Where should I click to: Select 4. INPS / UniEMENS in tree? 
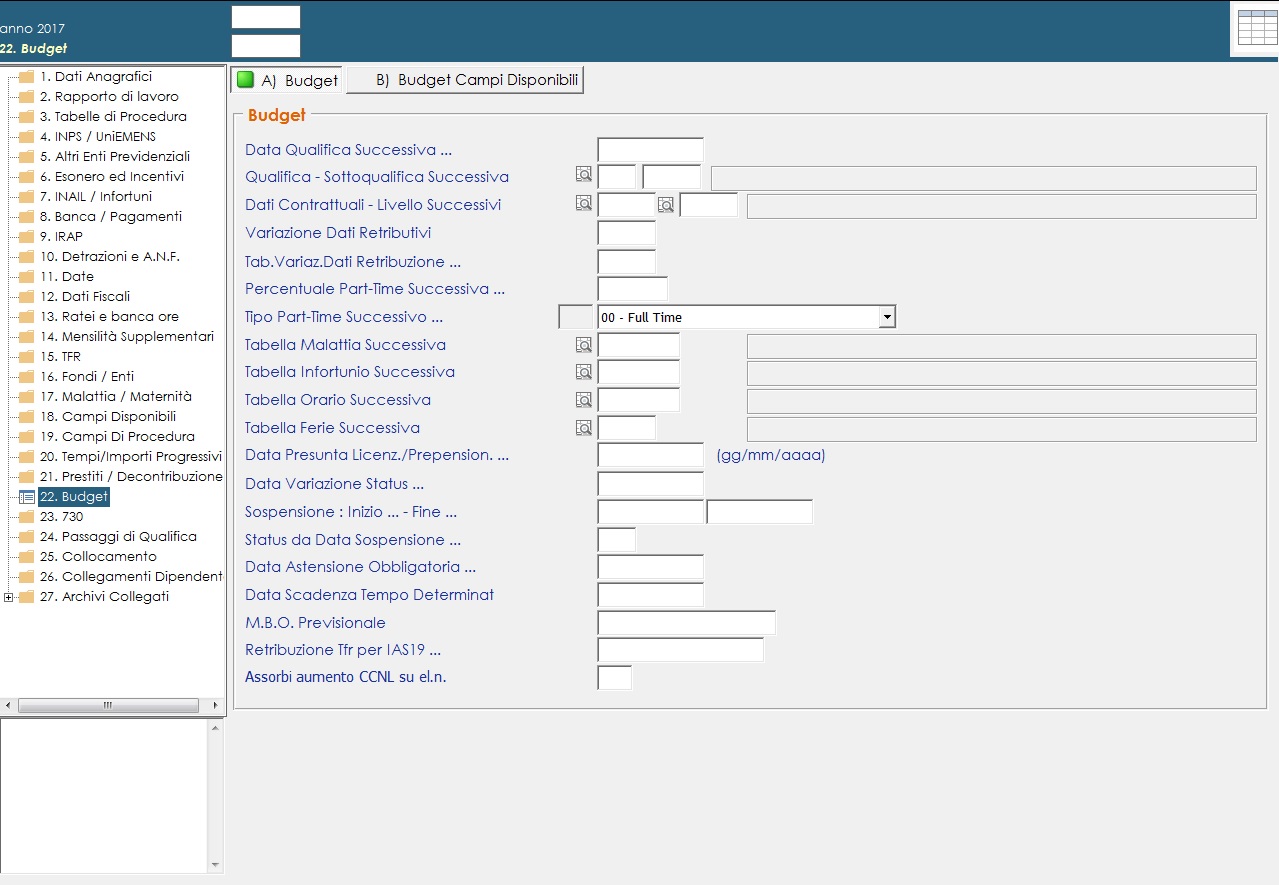(97, 136)
